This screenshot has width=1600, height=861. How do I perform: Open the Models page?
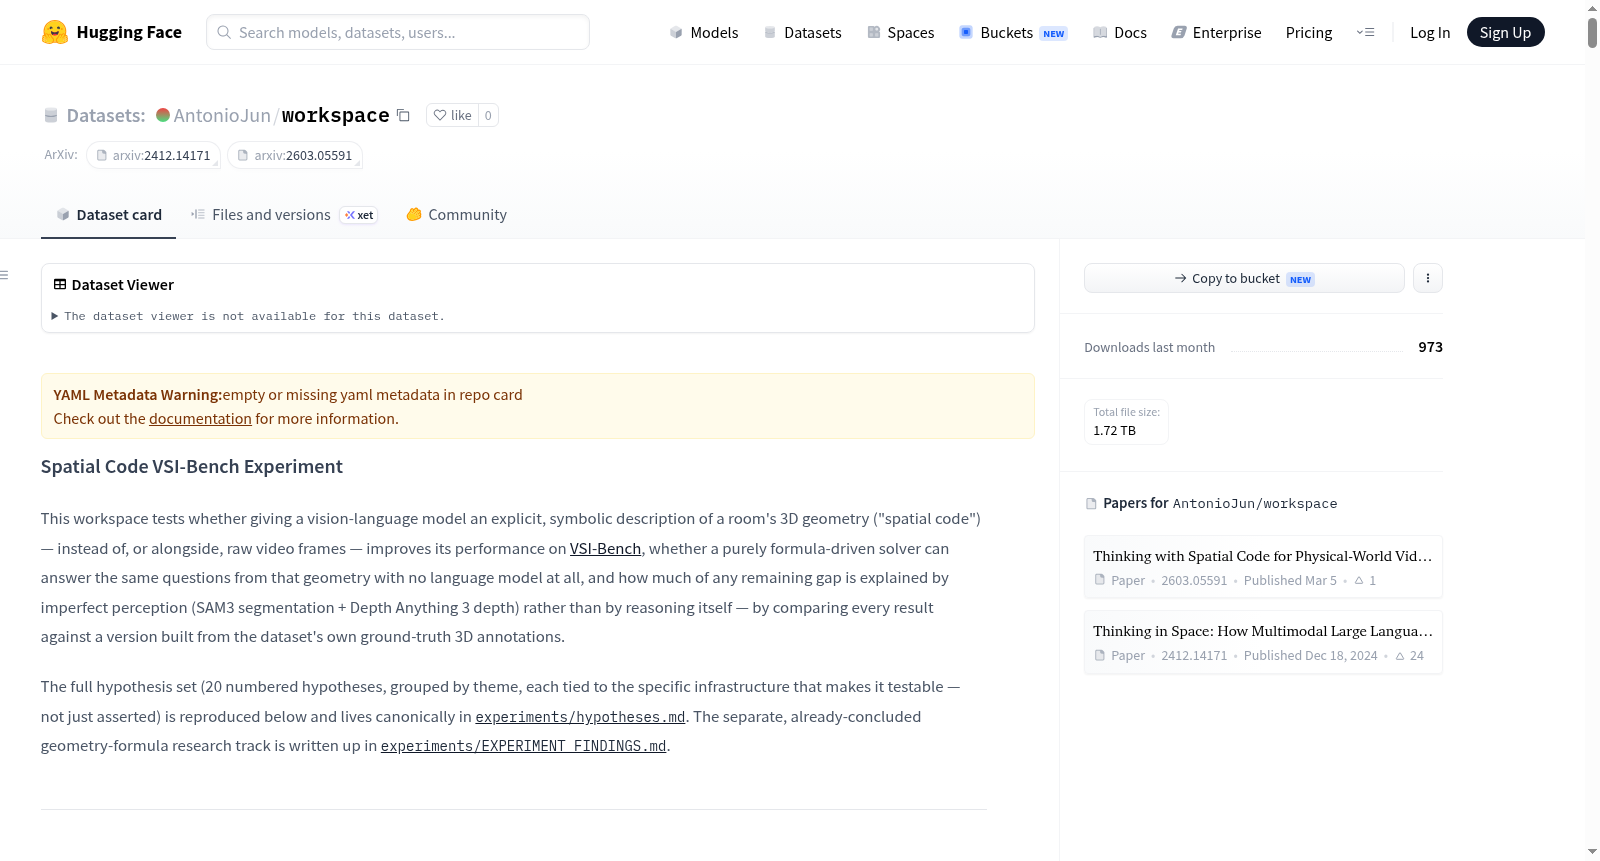704,32
